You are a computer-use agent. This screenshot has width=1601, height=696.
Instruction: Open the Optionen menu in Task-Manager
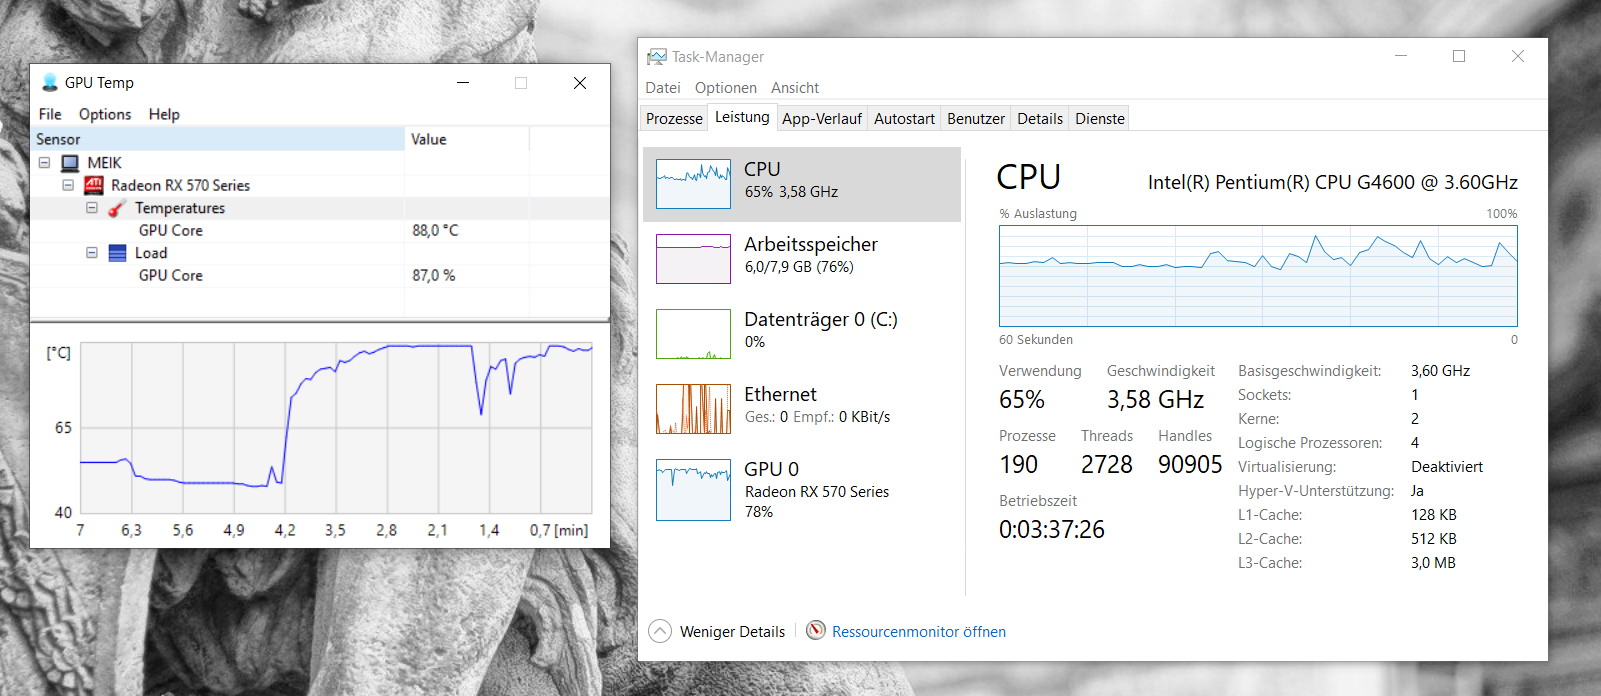pyautogui.click(x=726, y=88)
